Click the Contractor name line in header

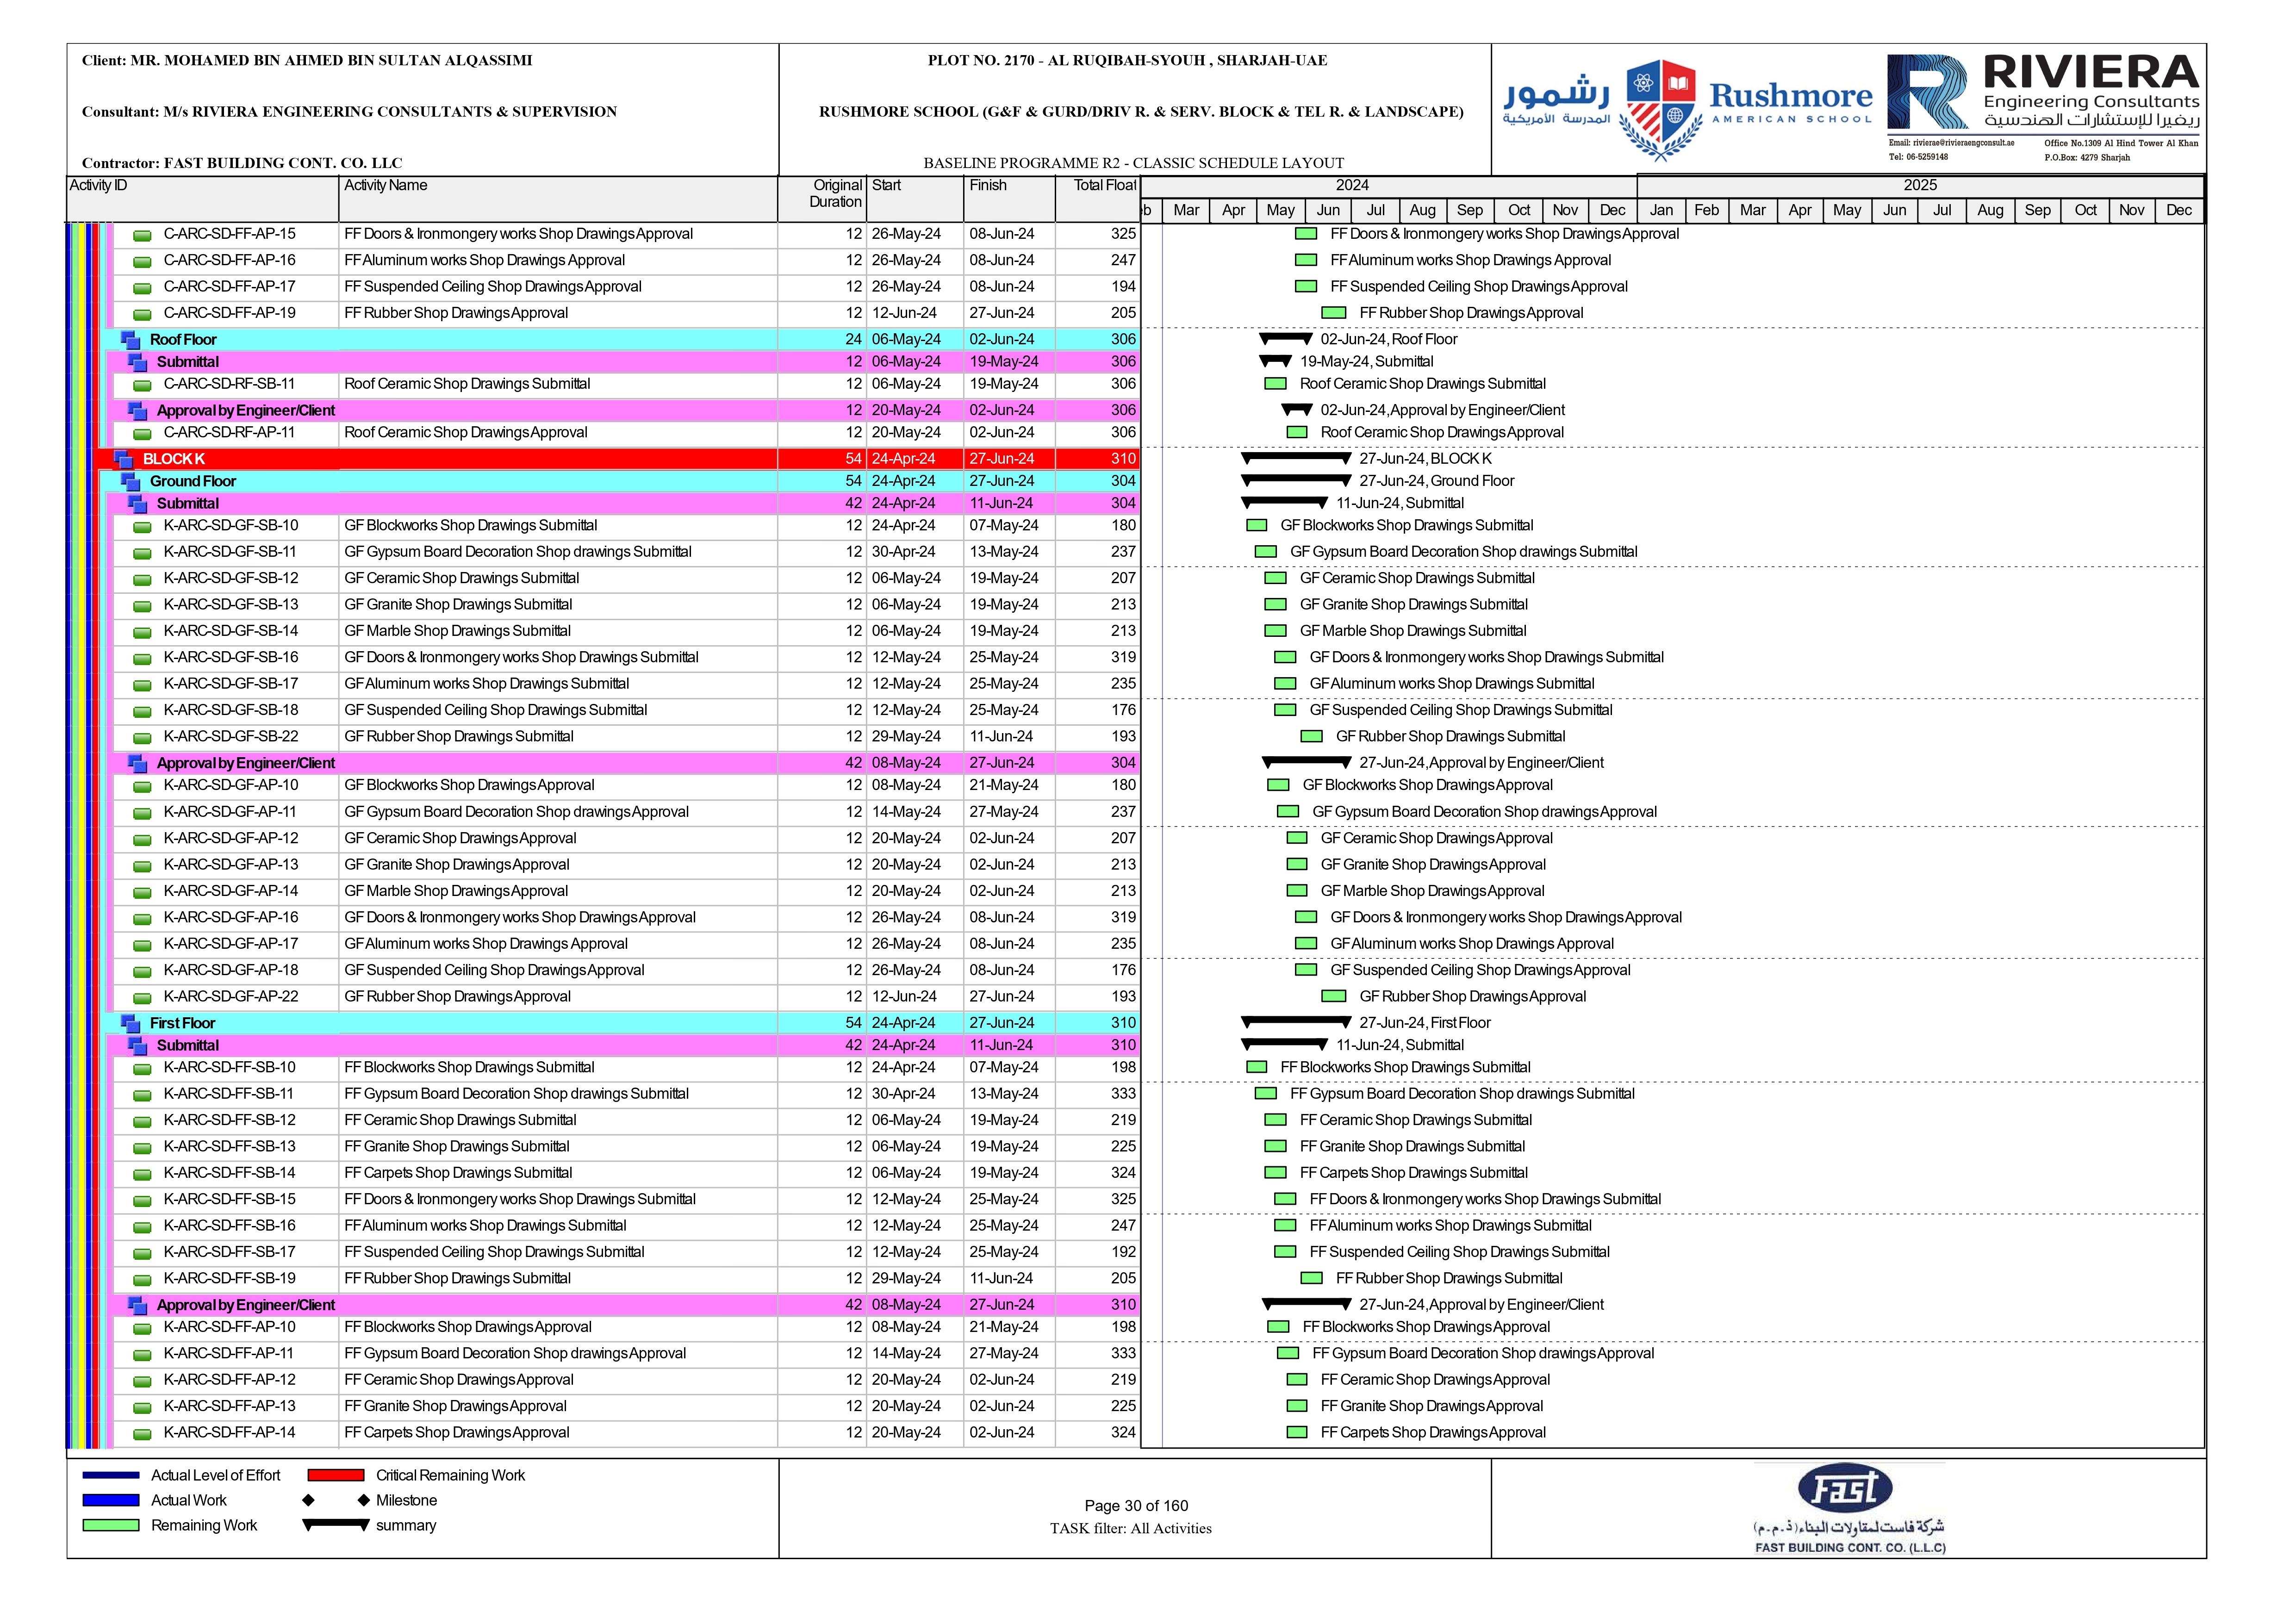[x=242, y=163]
